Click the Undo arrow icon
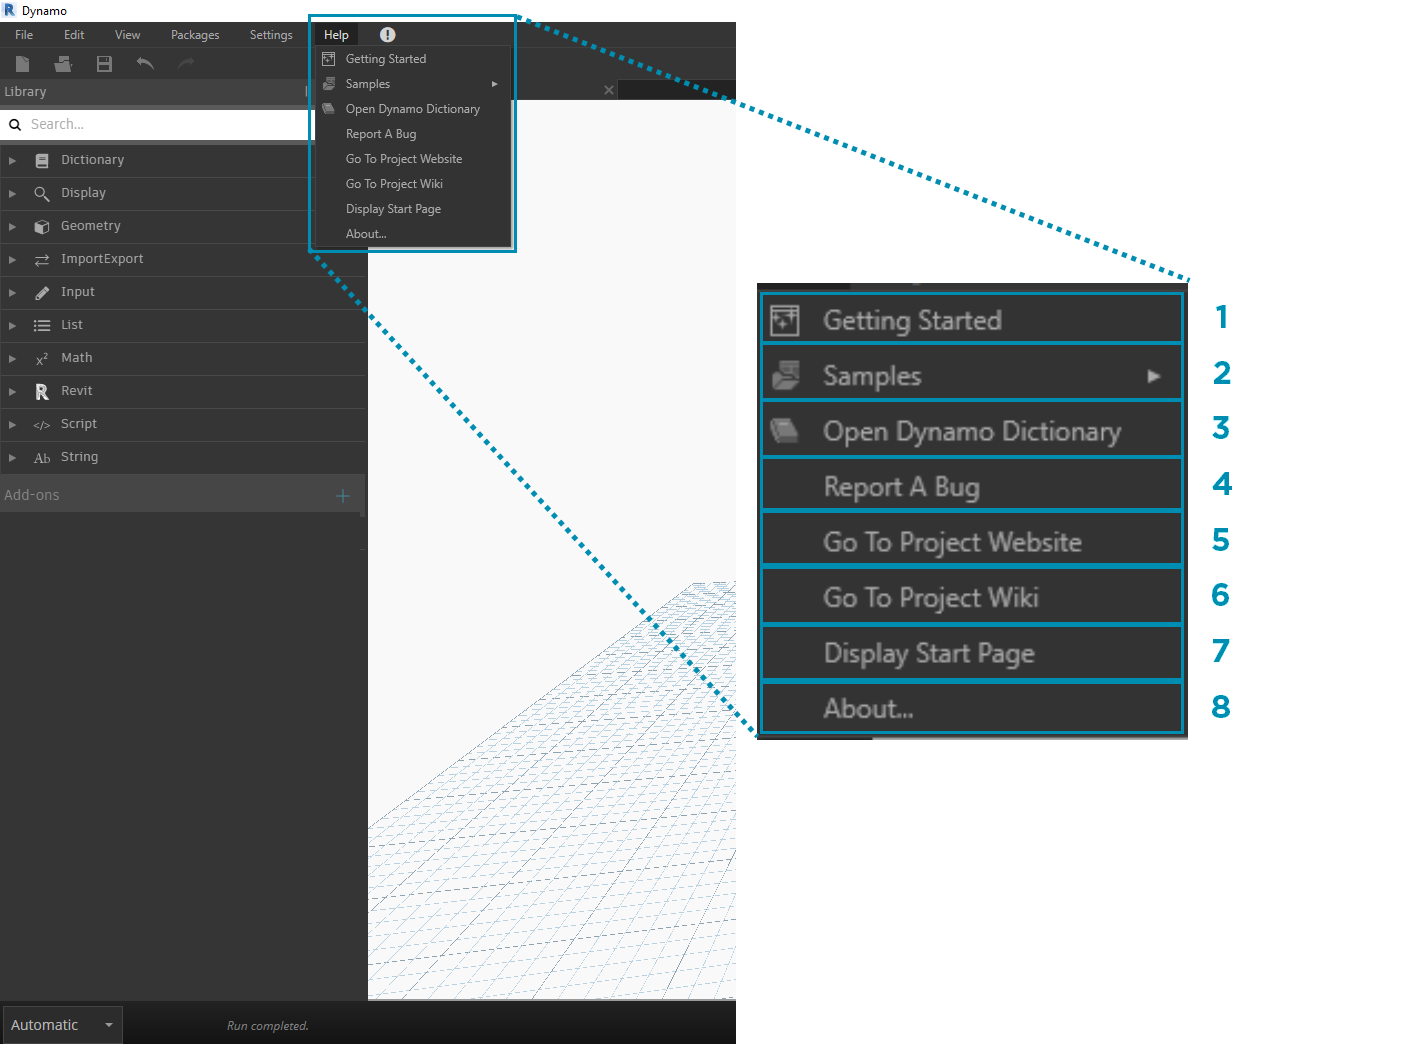The width and height of the screenshot is (1402, 1044). coord(145,64)
